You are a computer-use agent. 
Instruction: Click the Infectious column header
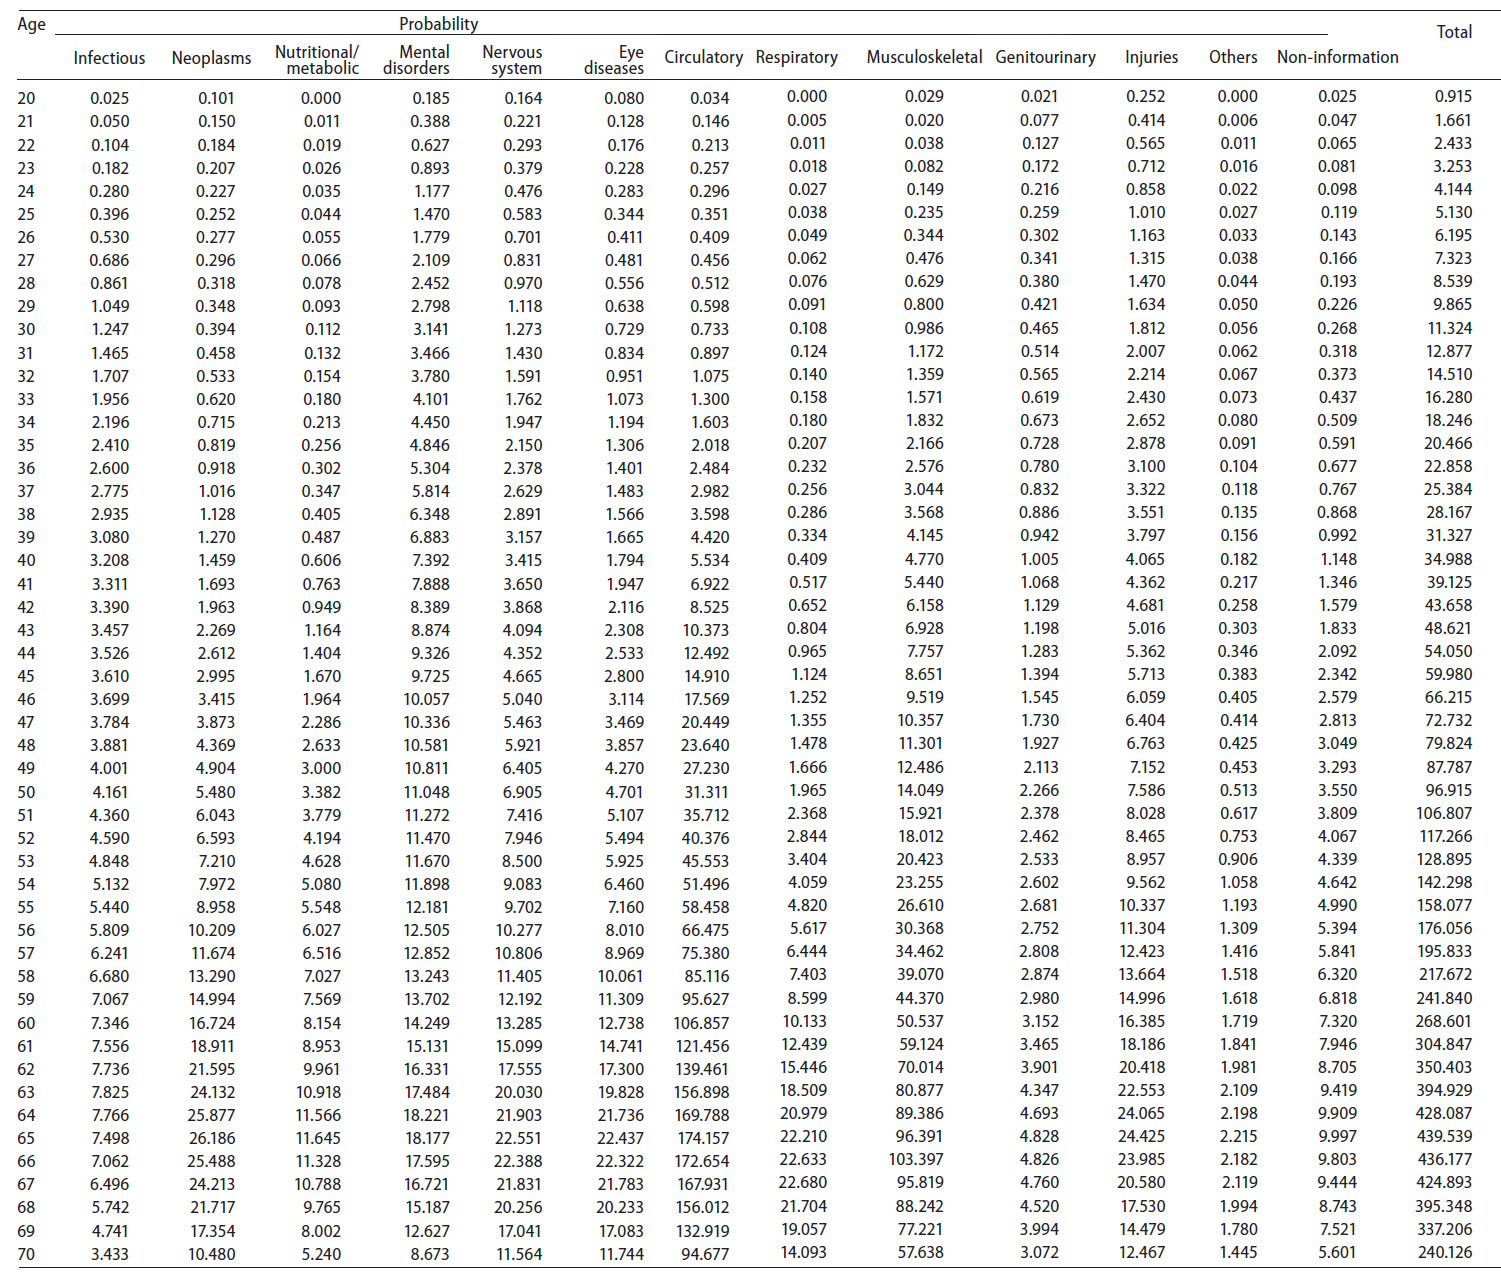[x=109, y=58]
